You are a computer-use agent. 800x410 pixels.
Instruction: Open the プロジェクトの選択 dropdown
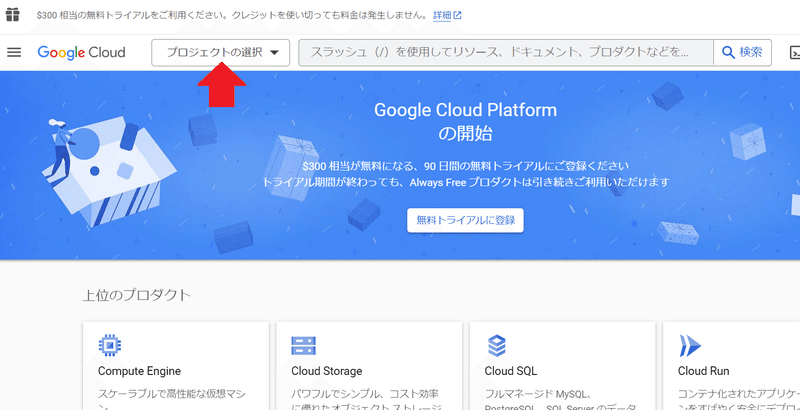pyautogui.click(x=220, y=53)
